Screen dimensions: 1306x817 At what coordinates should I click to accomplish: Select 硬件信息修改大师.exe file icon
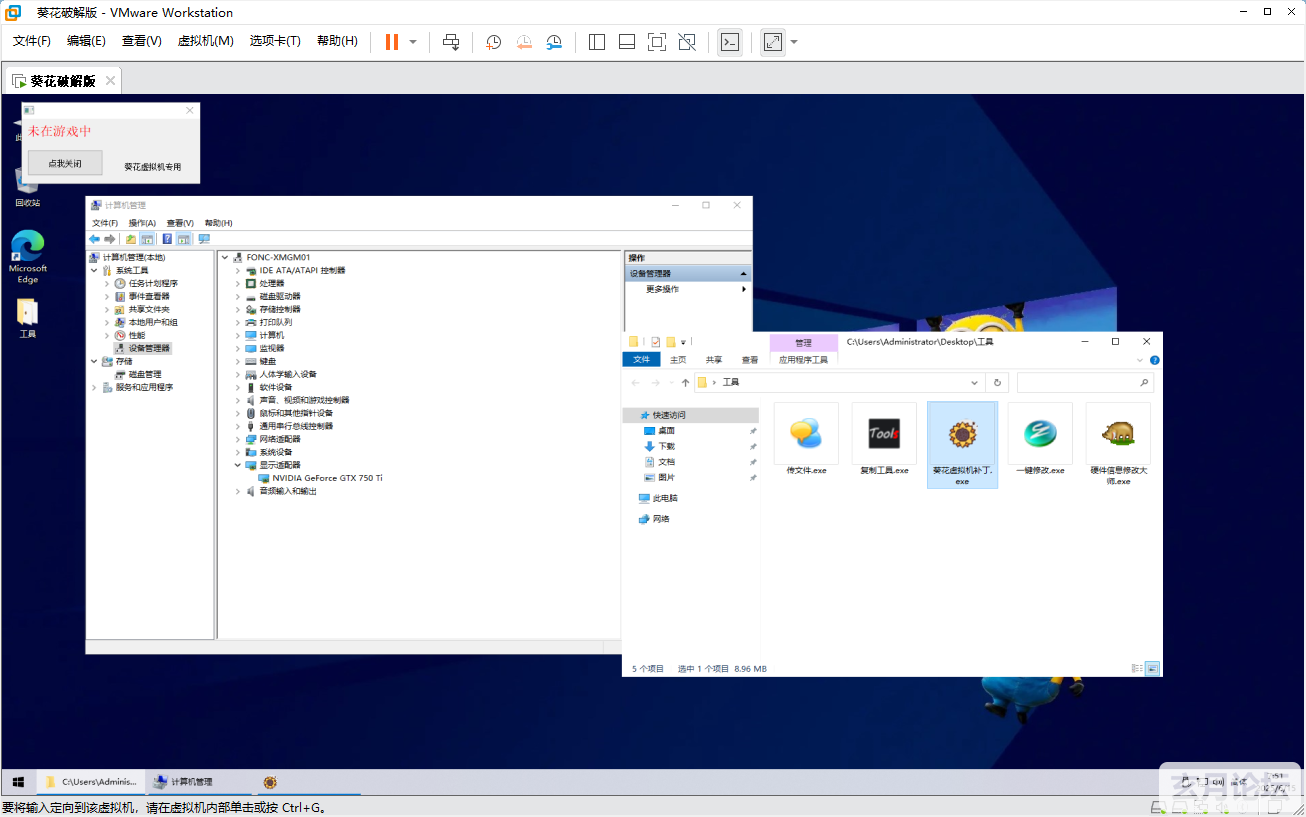point(1118,445)
